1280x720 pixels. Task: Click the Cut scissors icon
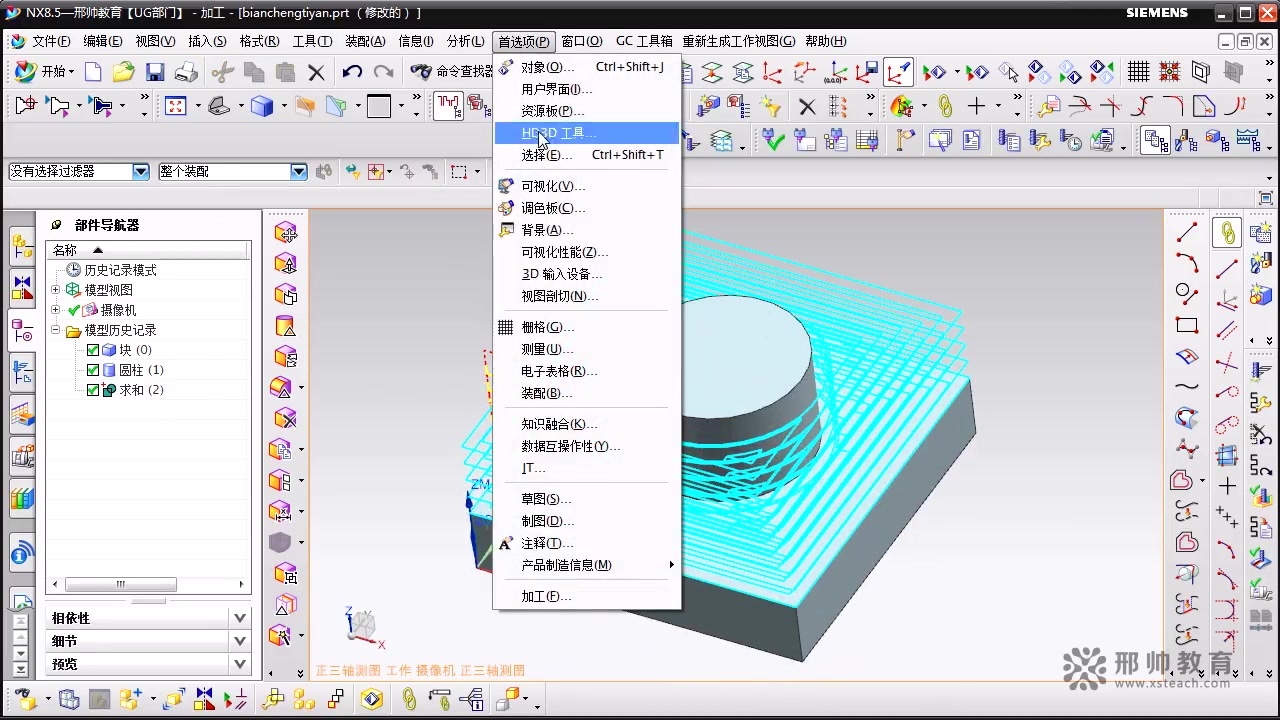coord(223,72)
